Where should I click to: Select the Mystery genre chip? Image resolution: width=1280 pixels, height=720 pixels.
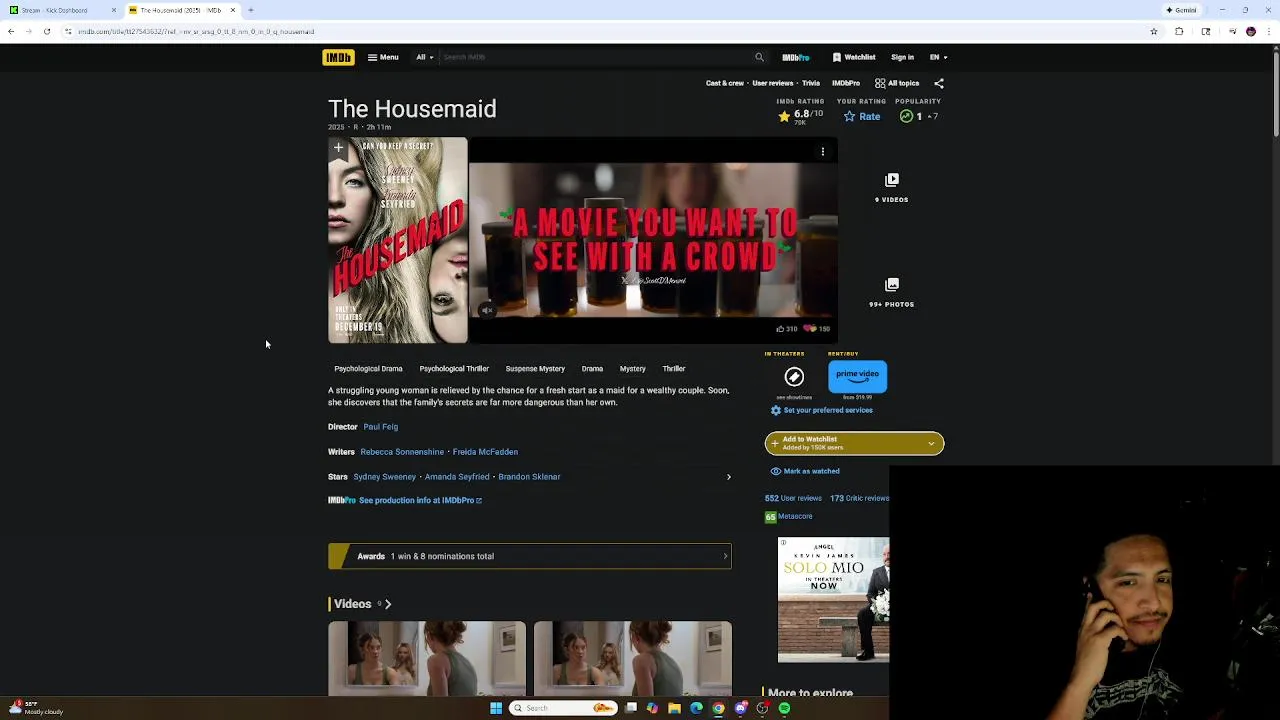coord(632,368)
